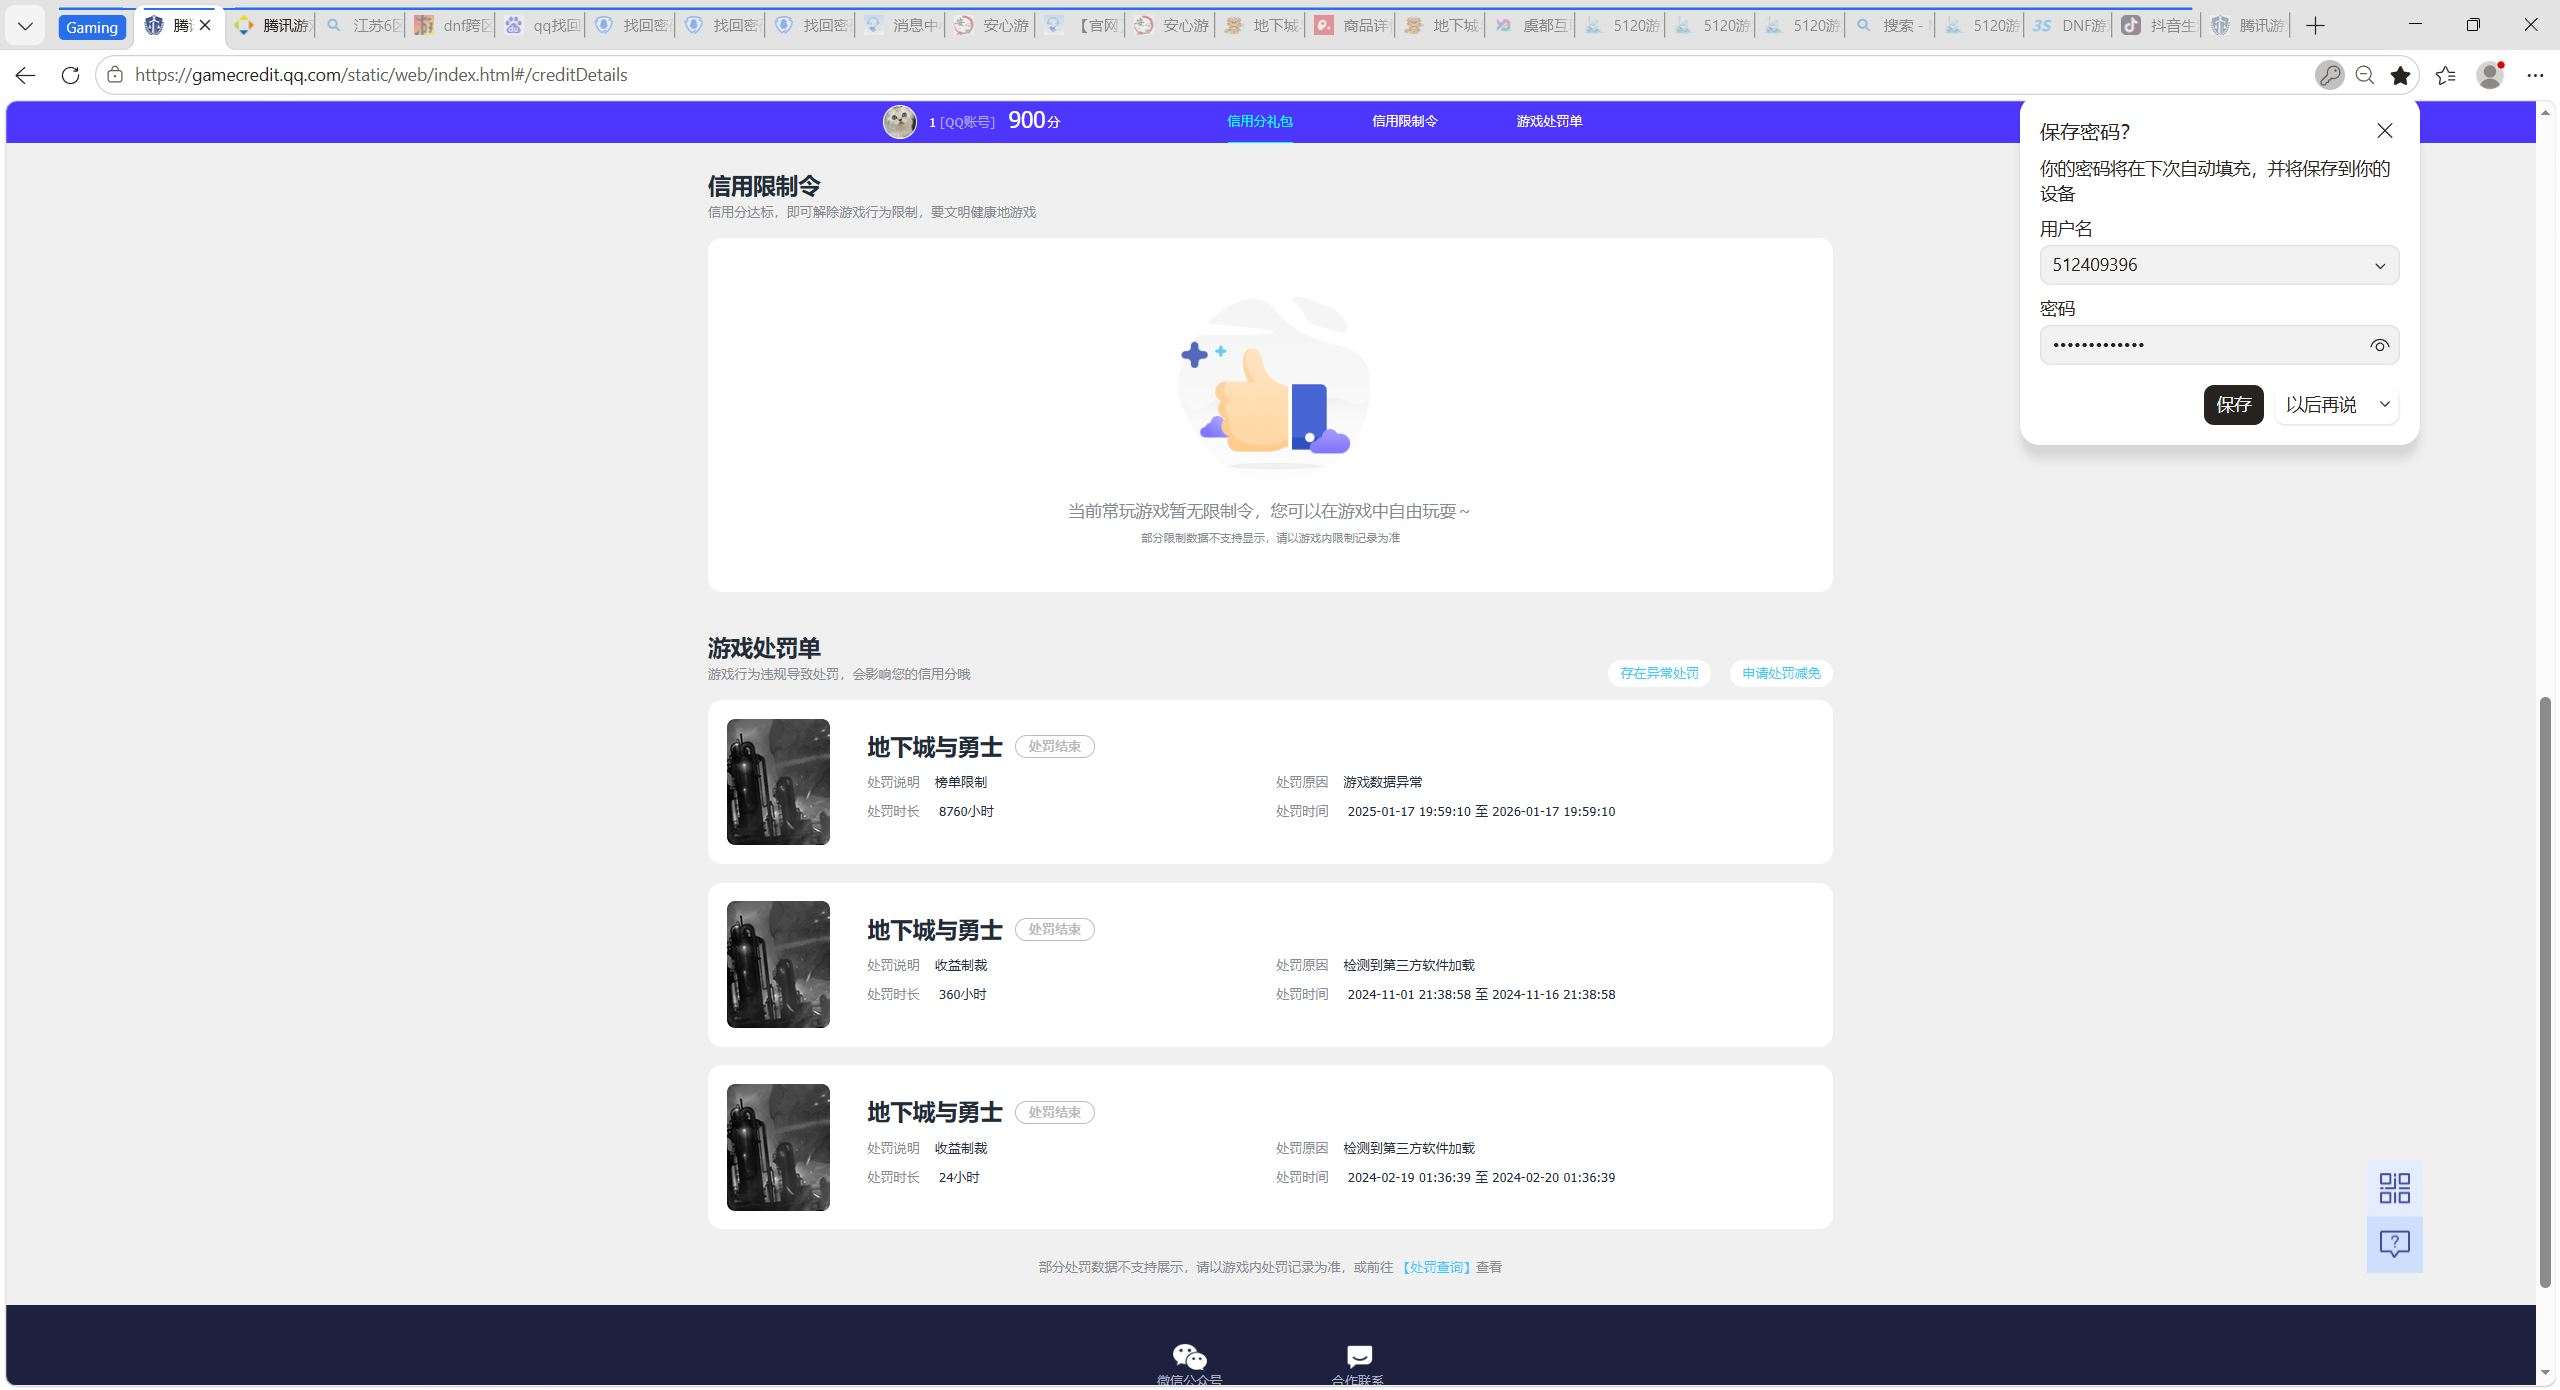Image resolution: width=2560 pixels, height=1390 pixels.
Task: Expand the 以后再说 options arrow
Action: coord(2384,405)
